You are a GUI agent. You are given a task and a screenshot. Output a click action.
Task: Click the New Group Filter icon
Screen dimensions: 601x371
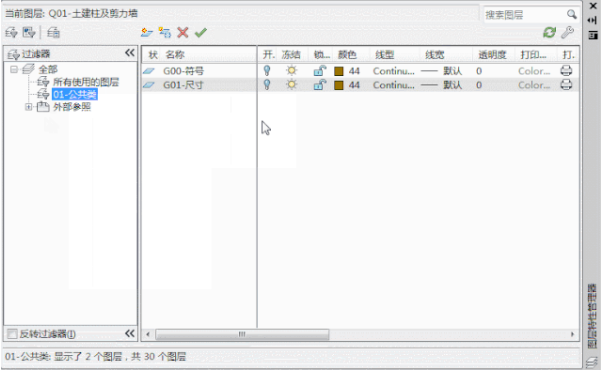[29, 33]
